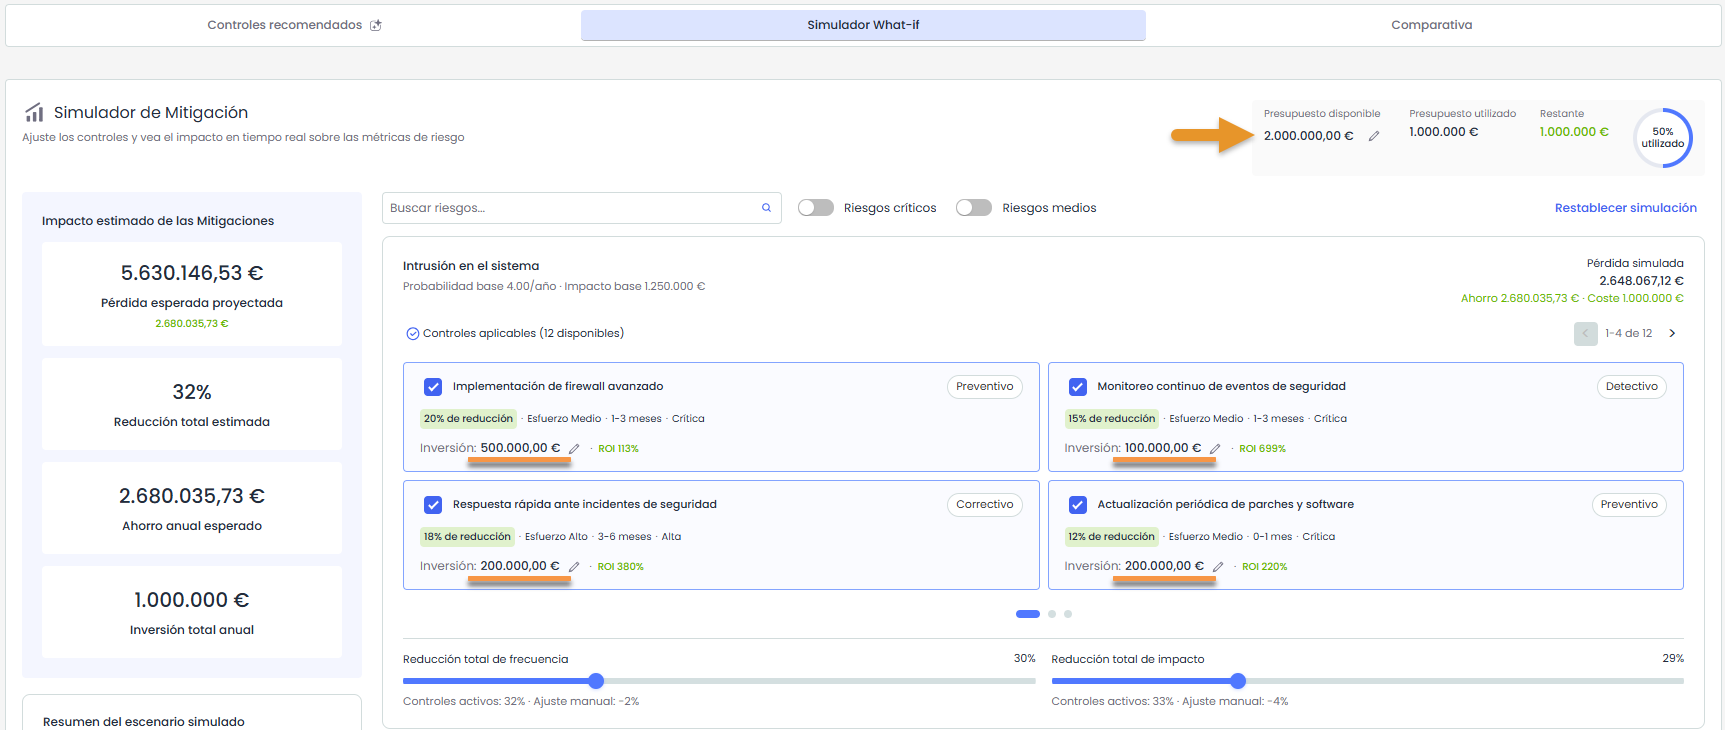Edit the 100.000,00 € monitoring investment pencil
The image size is (1725, 730).
[x=1215, y=449]
